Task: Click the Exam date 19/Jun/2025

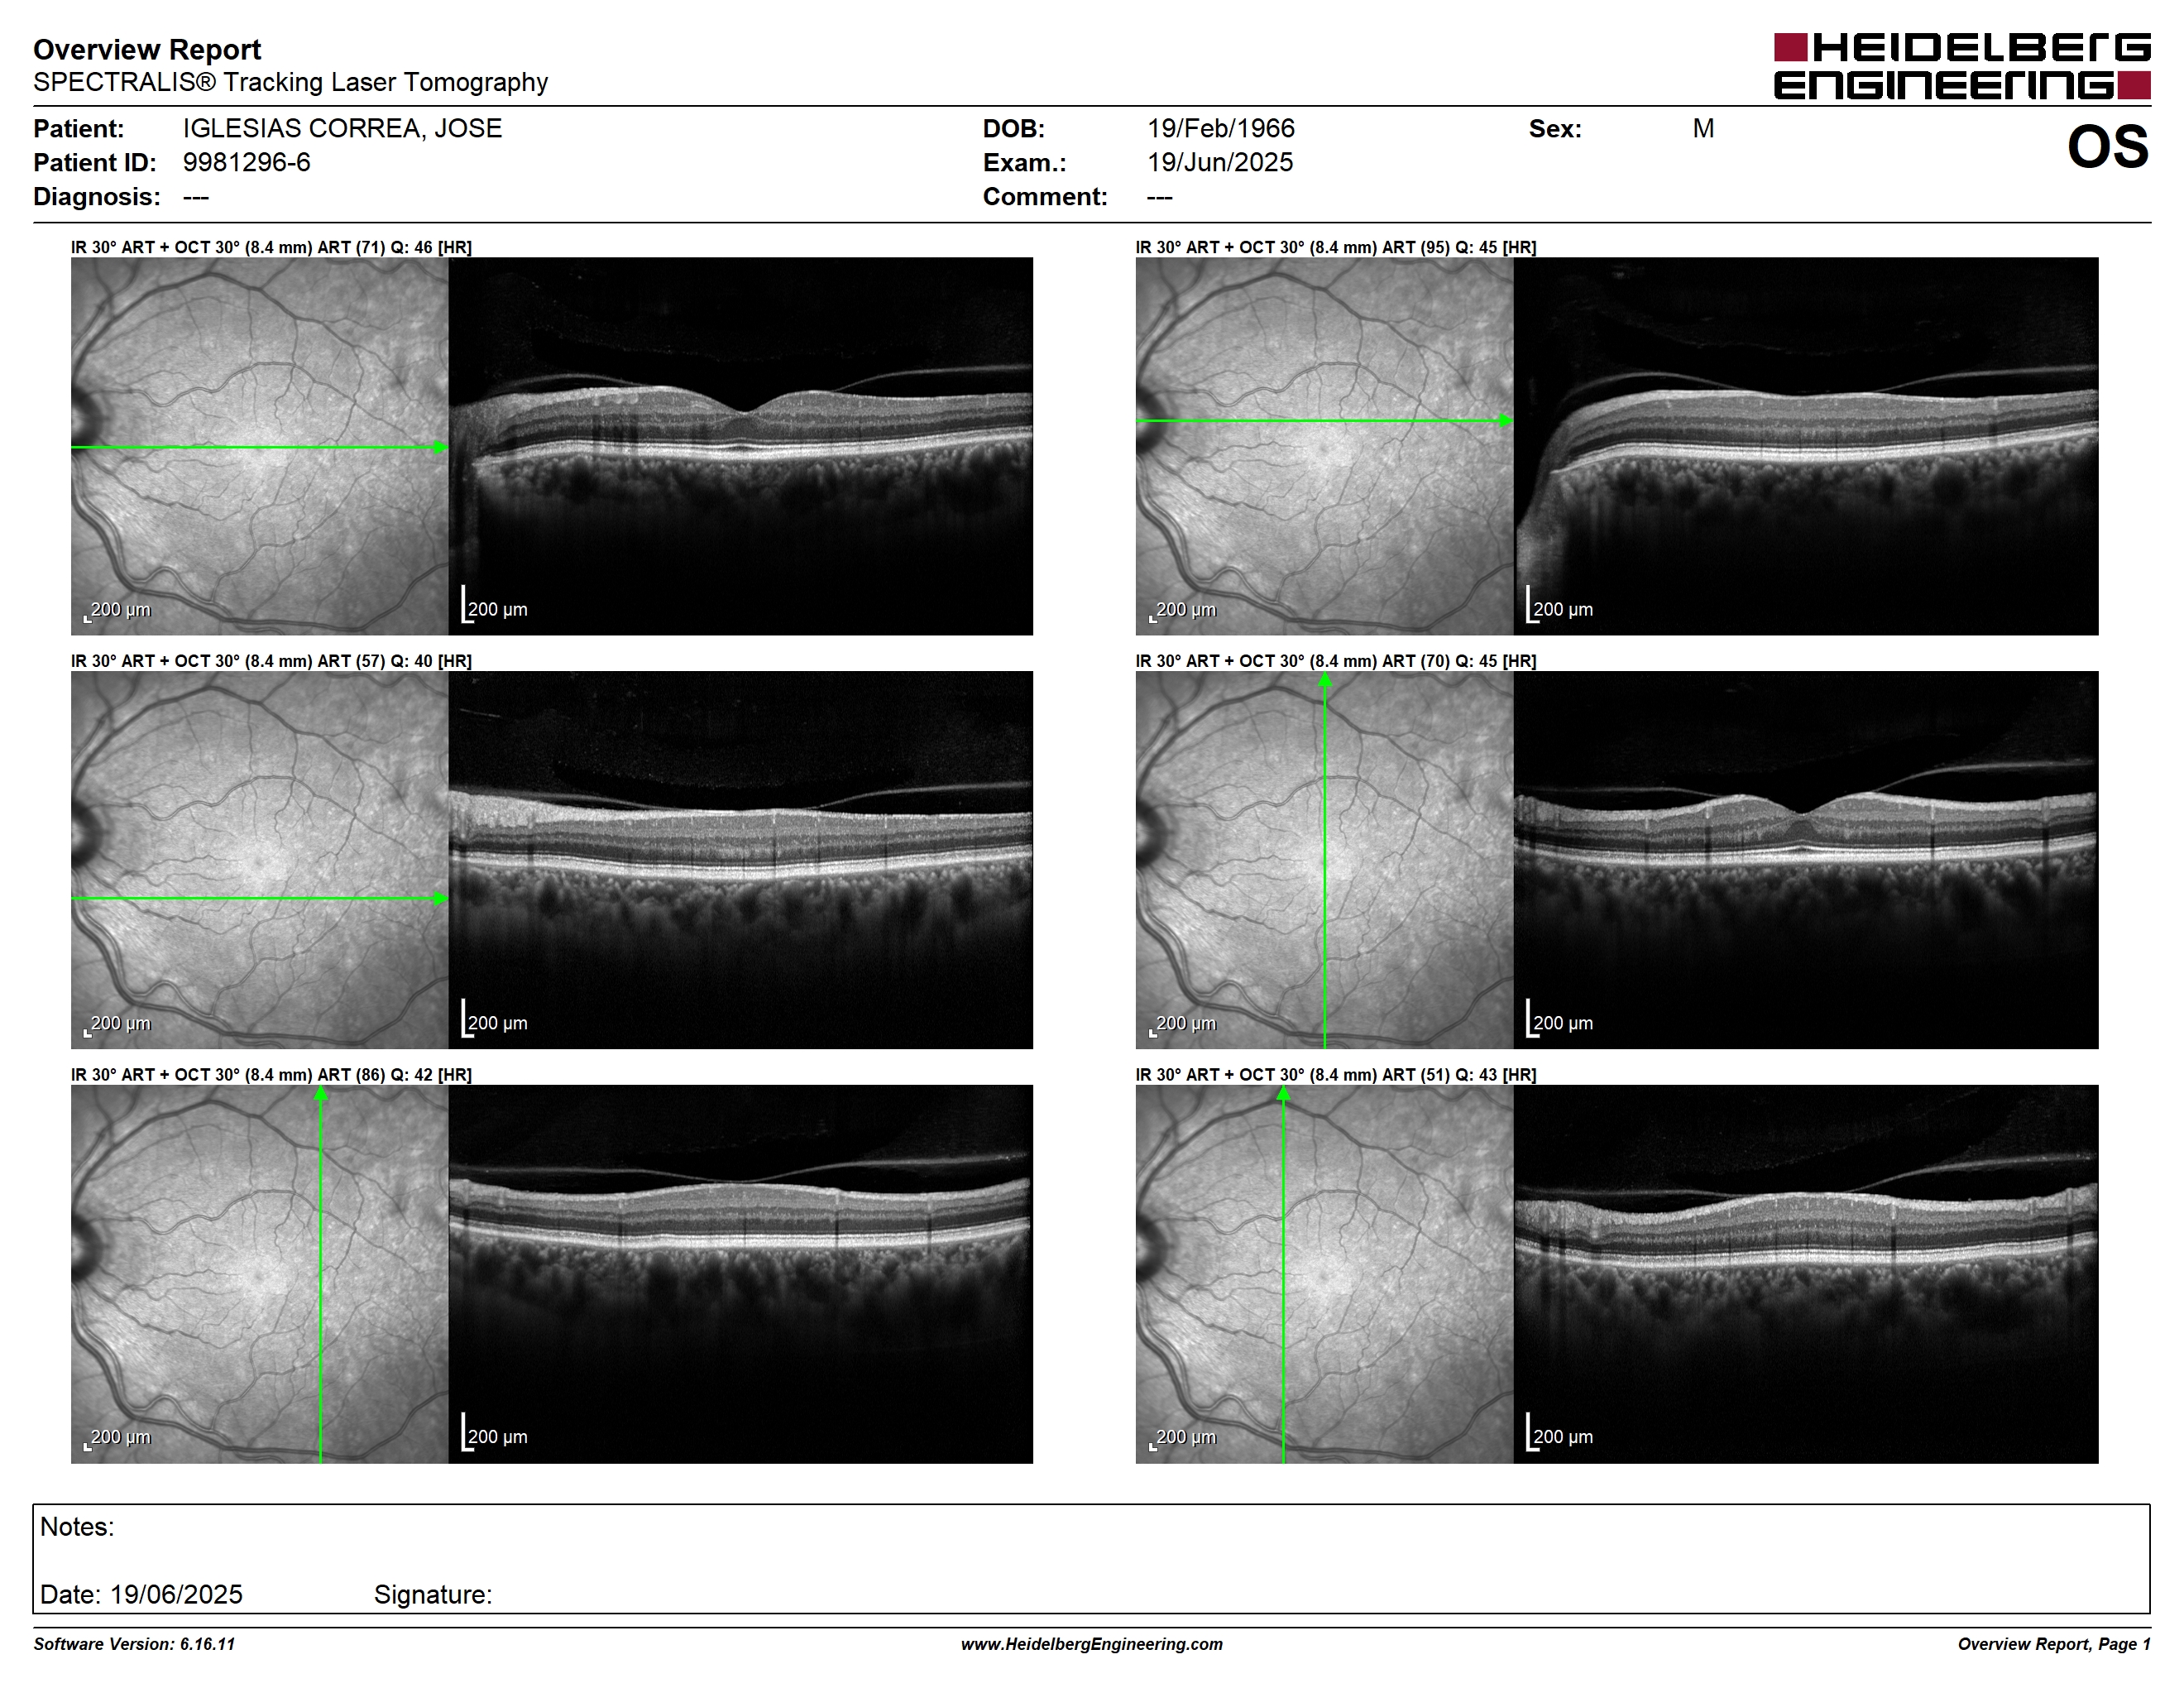Action: (1220, 162)
